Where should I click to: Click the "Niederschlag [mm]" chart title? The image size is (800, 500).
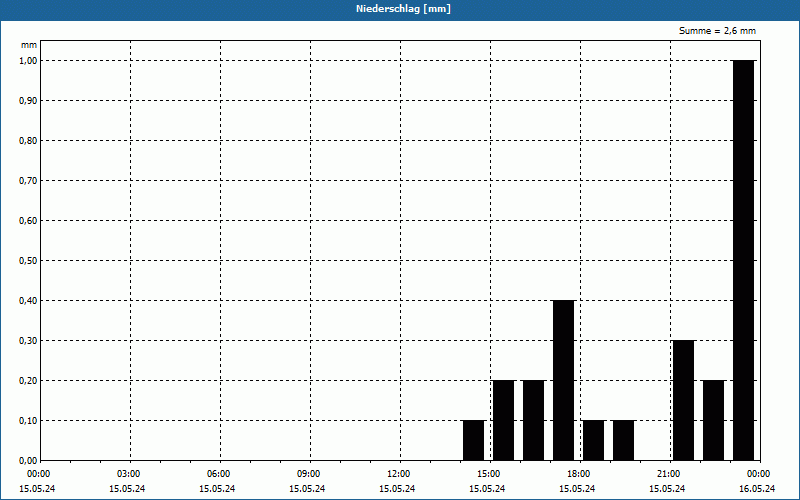coord(403,9)
